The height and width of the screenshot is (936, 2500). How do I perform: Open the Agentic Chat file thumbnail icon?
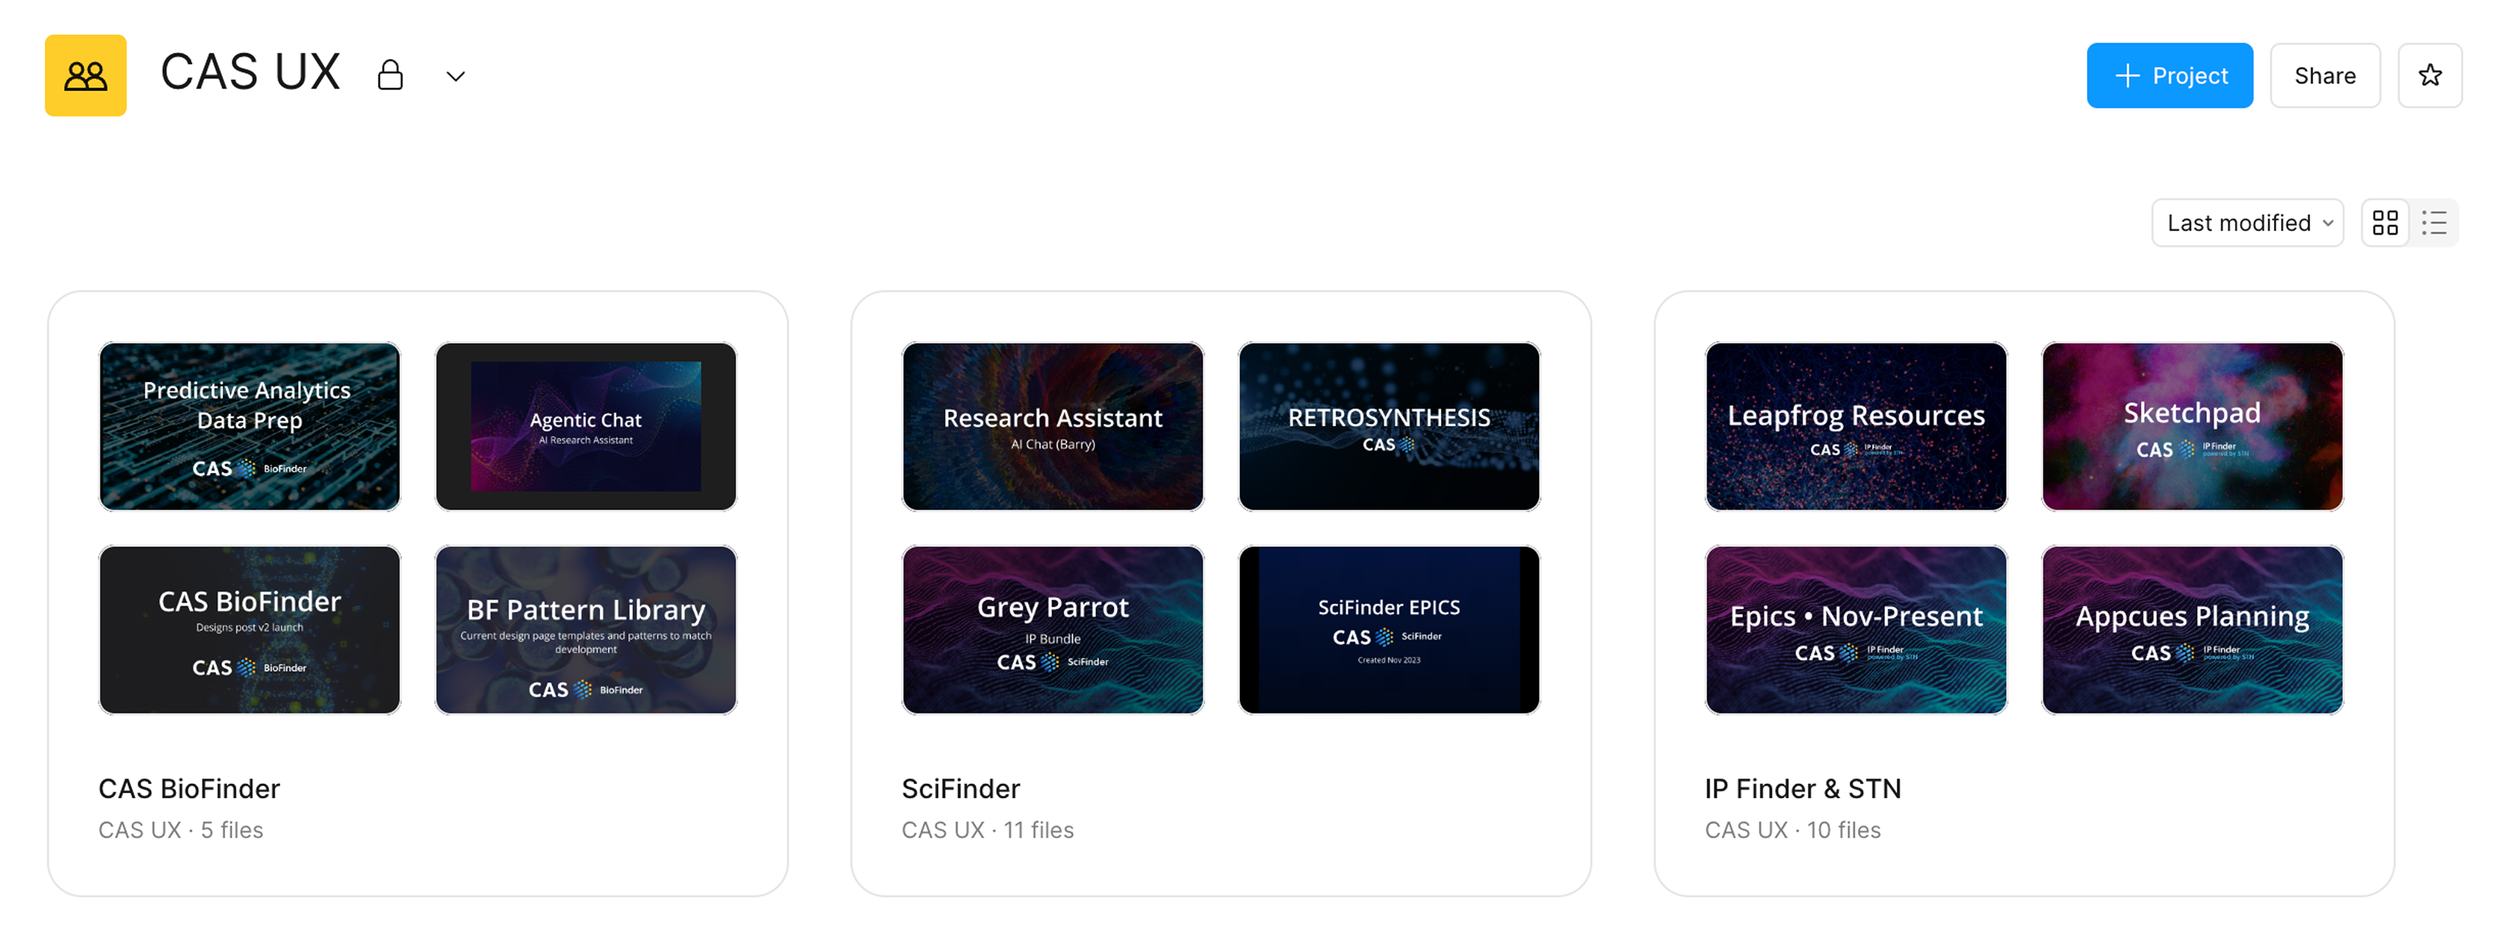(x=585, y=426)
